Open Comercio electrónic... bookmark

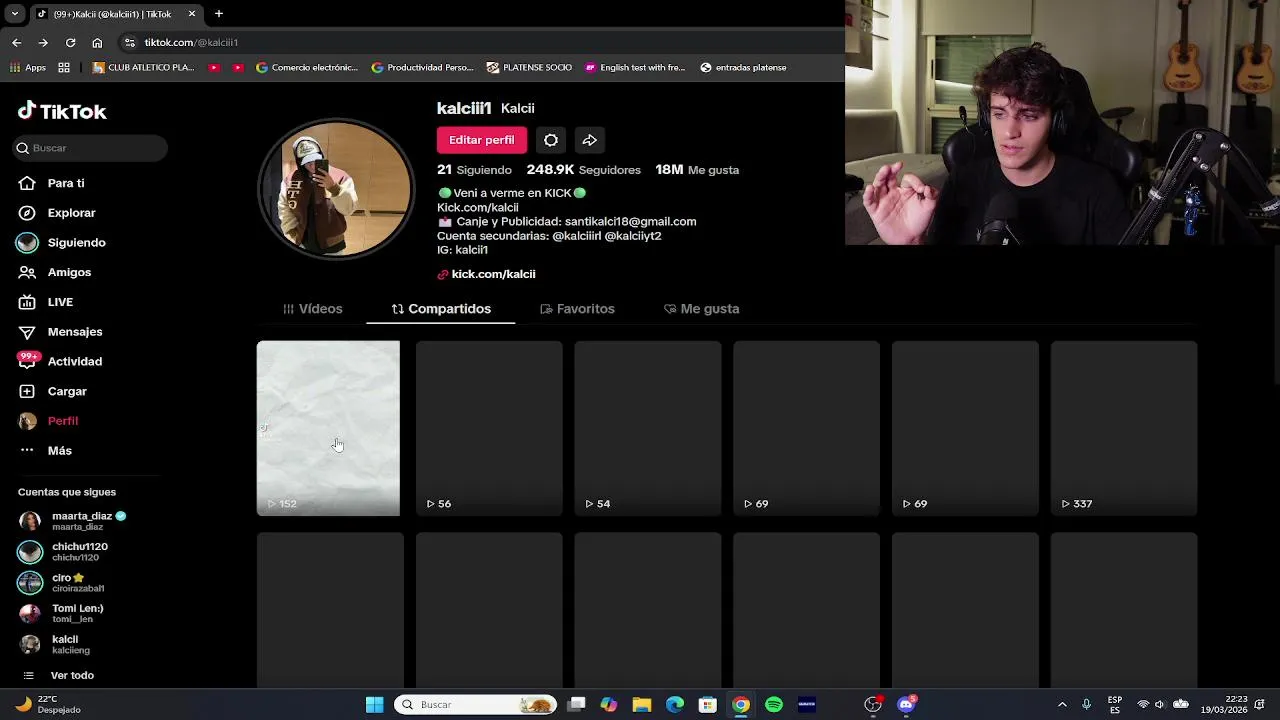click(307, 68)
